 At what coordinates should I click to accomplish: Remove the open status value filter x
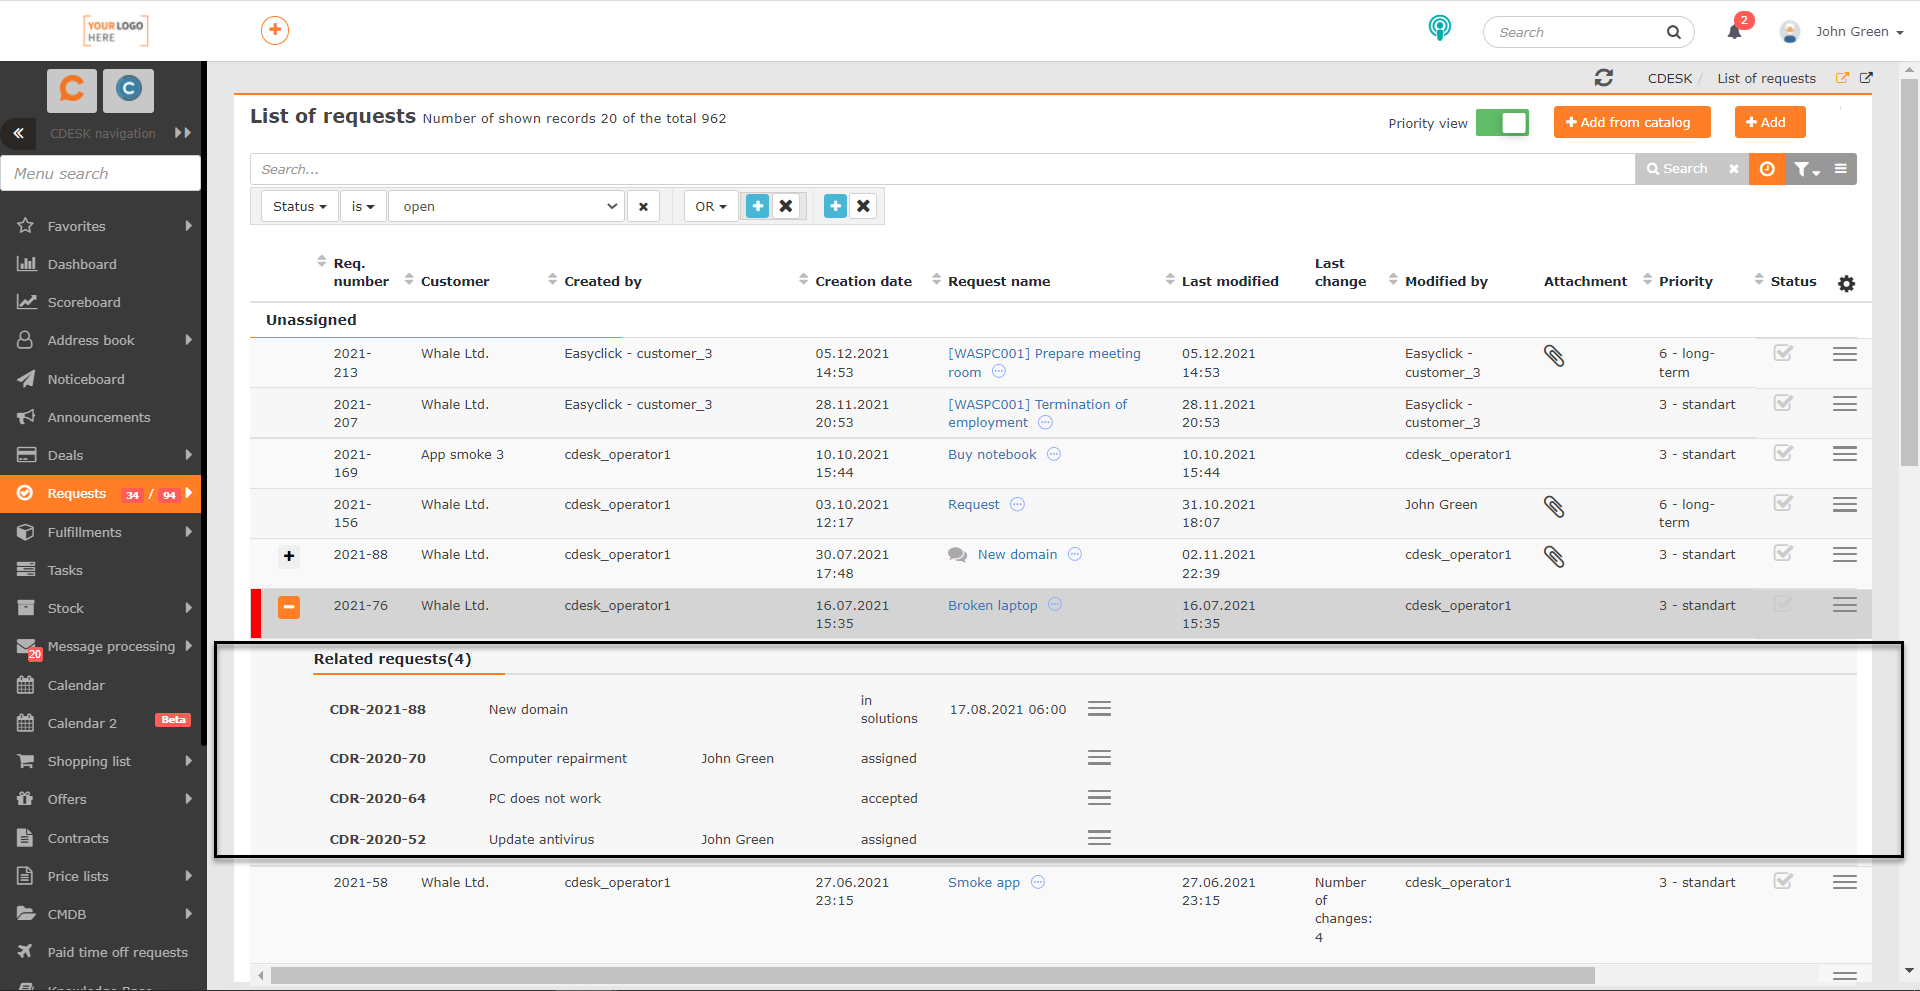pos(643,207)
